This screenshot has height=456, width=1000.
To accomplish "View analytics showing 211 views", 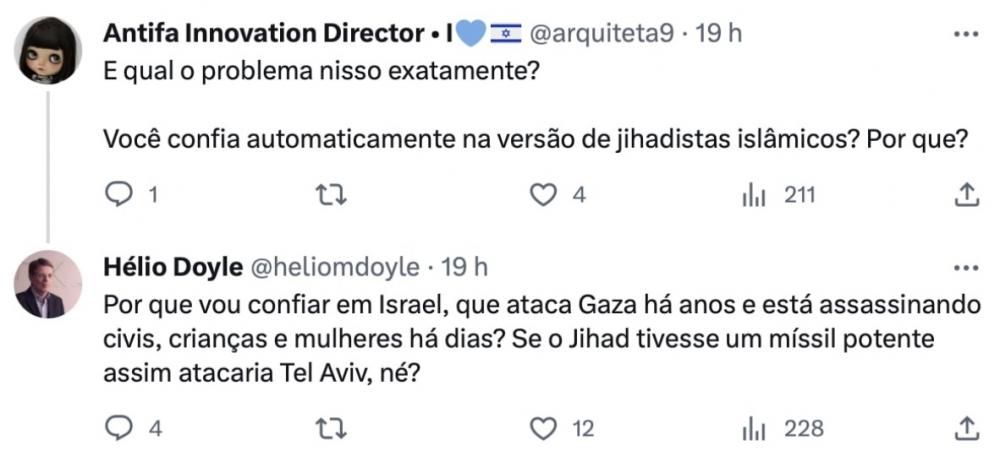I will point(753,196).
